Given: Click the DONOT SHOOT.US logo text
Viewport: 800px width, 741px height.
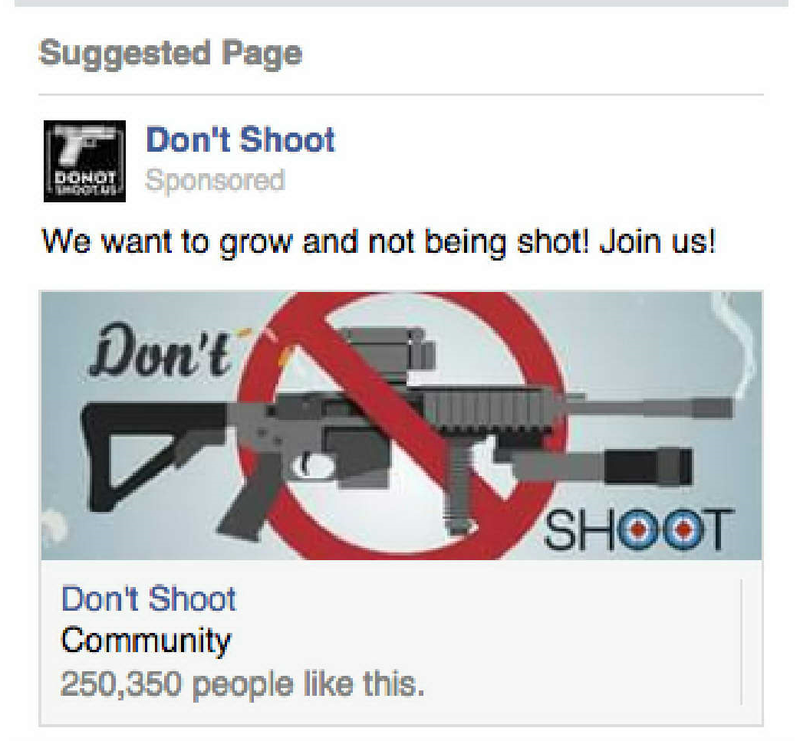Looking at the screenshot, I should [85, 183].
